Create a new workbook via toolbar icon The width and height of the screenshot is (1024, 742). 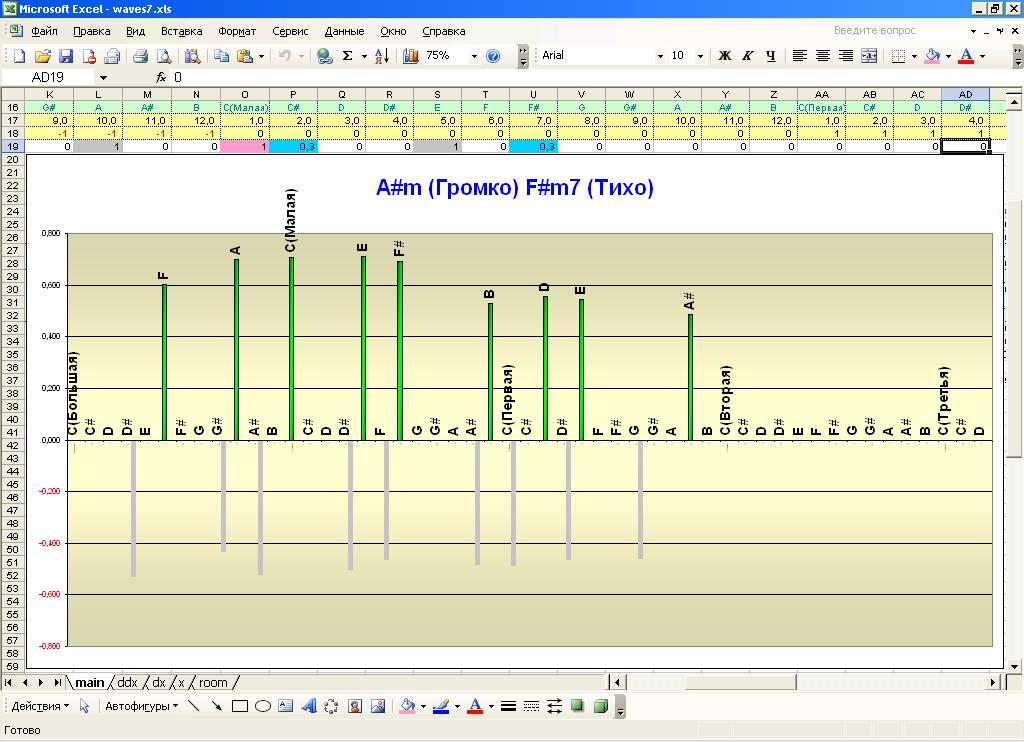coord(19,56)
